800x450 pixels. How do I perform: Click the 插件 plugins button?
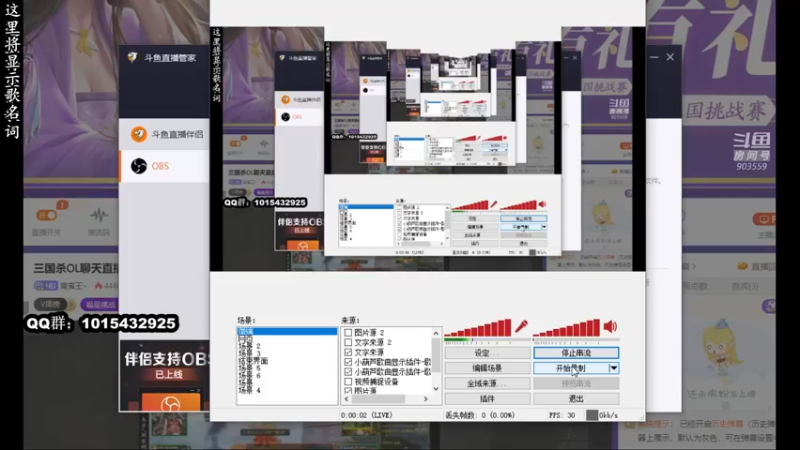pos(487,398)
